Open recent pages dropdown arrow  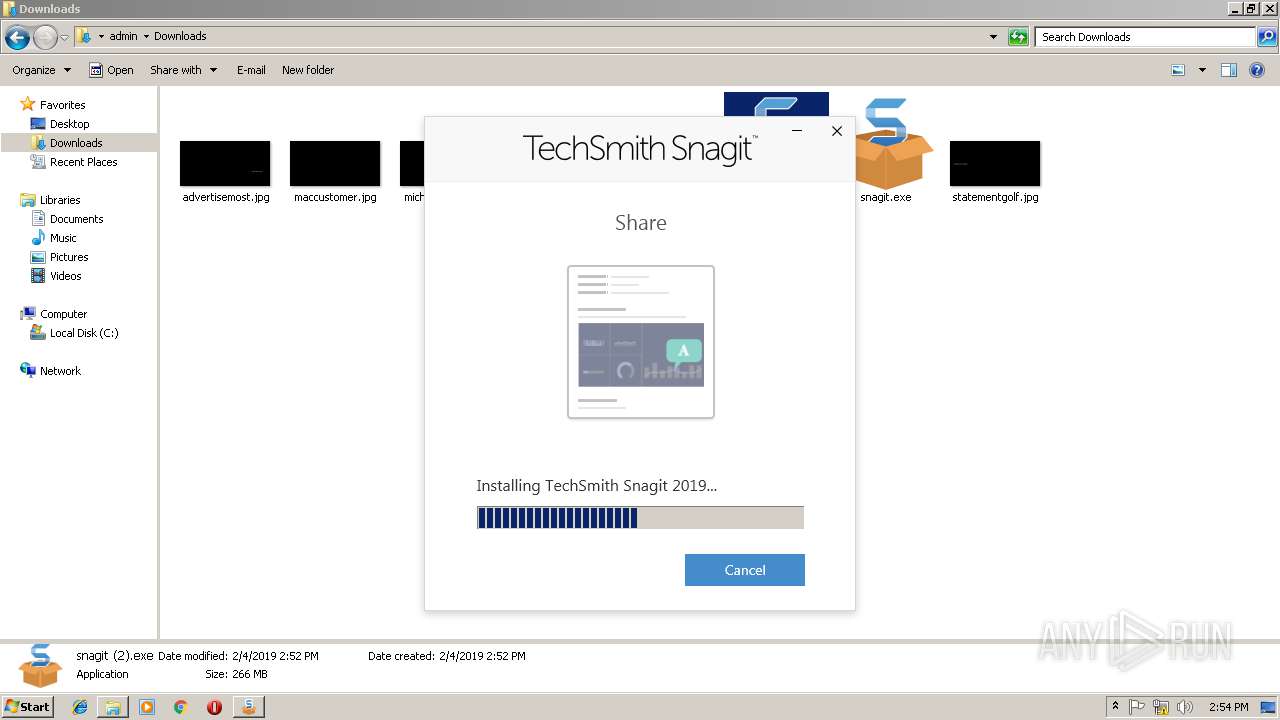click(65, 38)
